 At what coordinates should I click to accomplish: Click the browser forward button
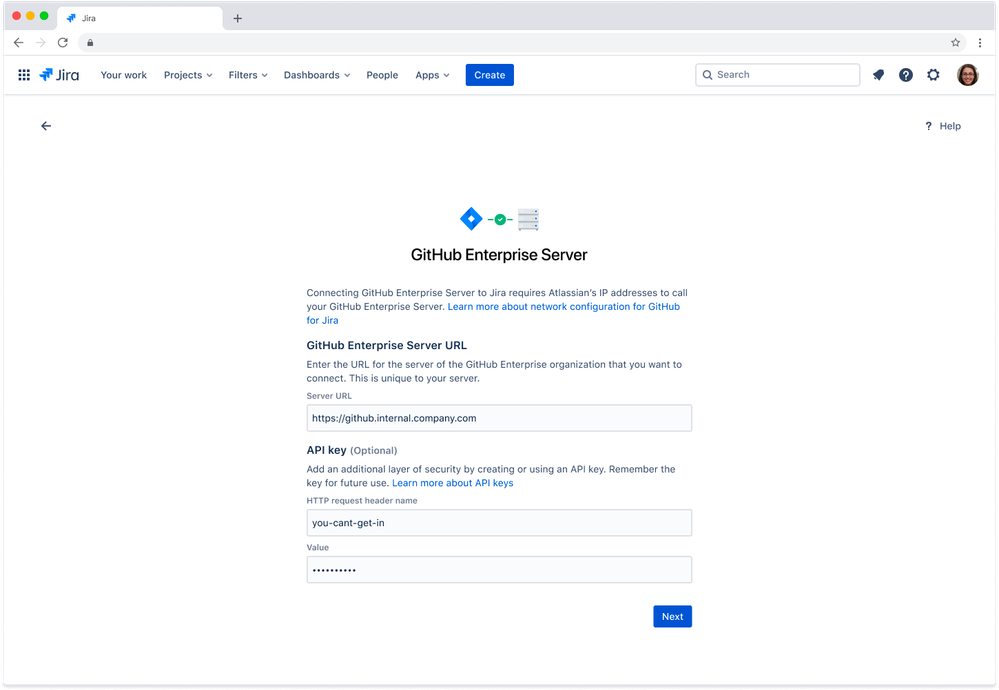click(x=41, y=43)
